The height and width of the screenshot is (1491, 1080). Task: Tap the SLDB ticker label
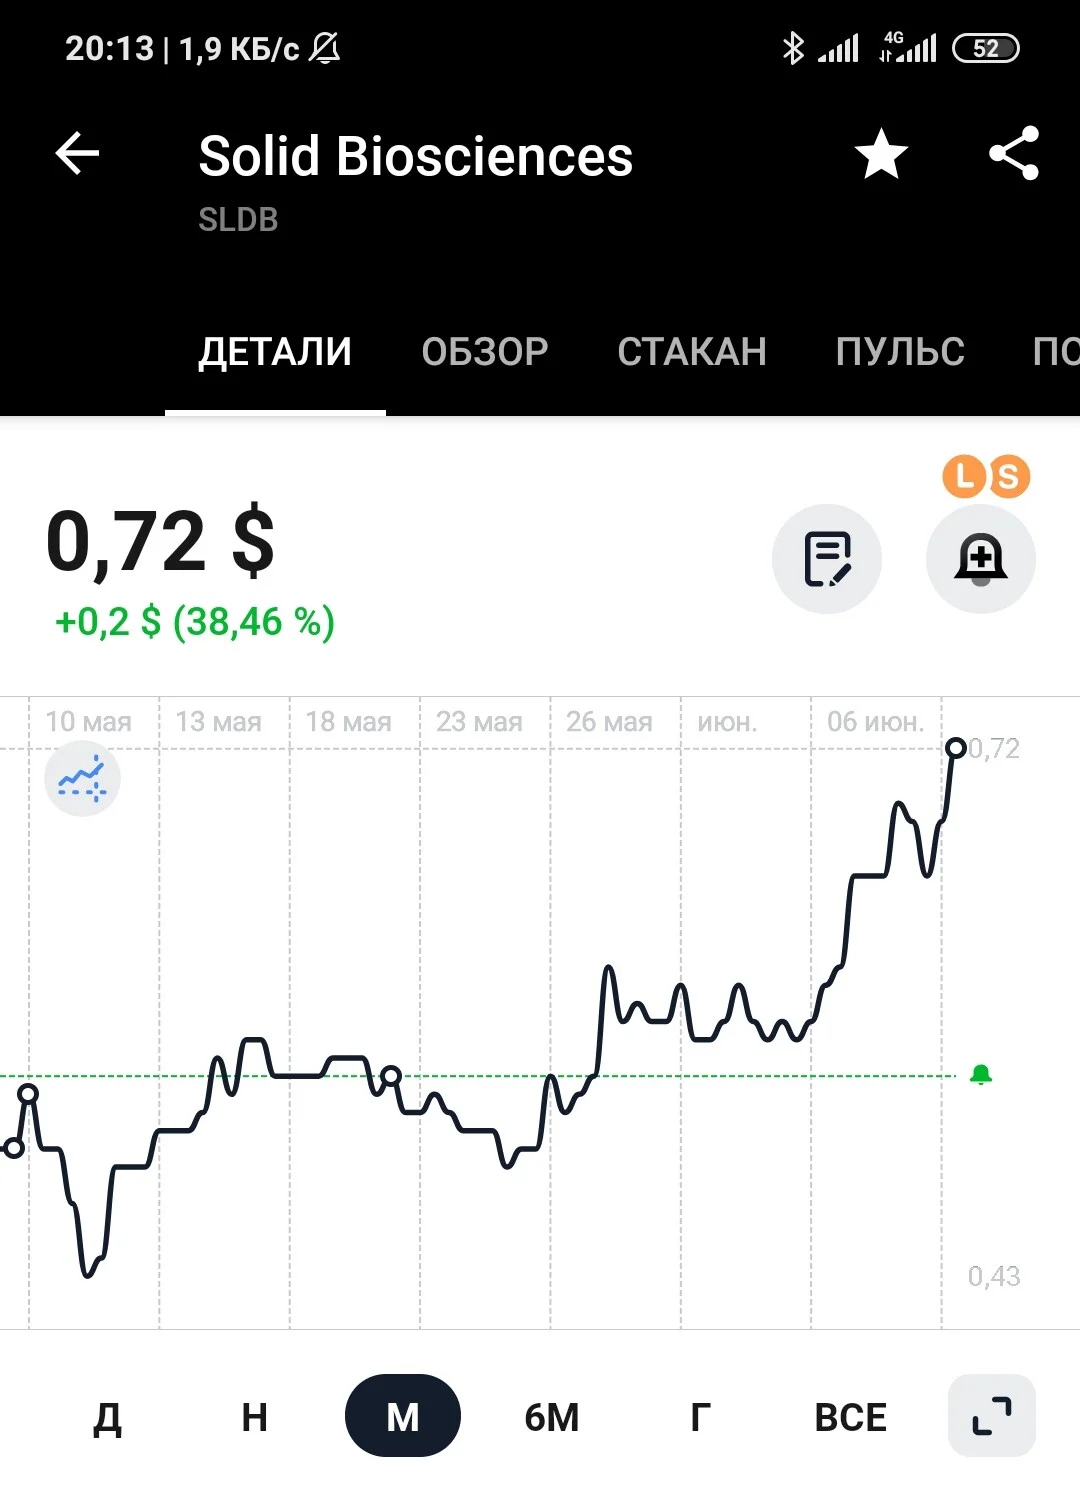238,220
